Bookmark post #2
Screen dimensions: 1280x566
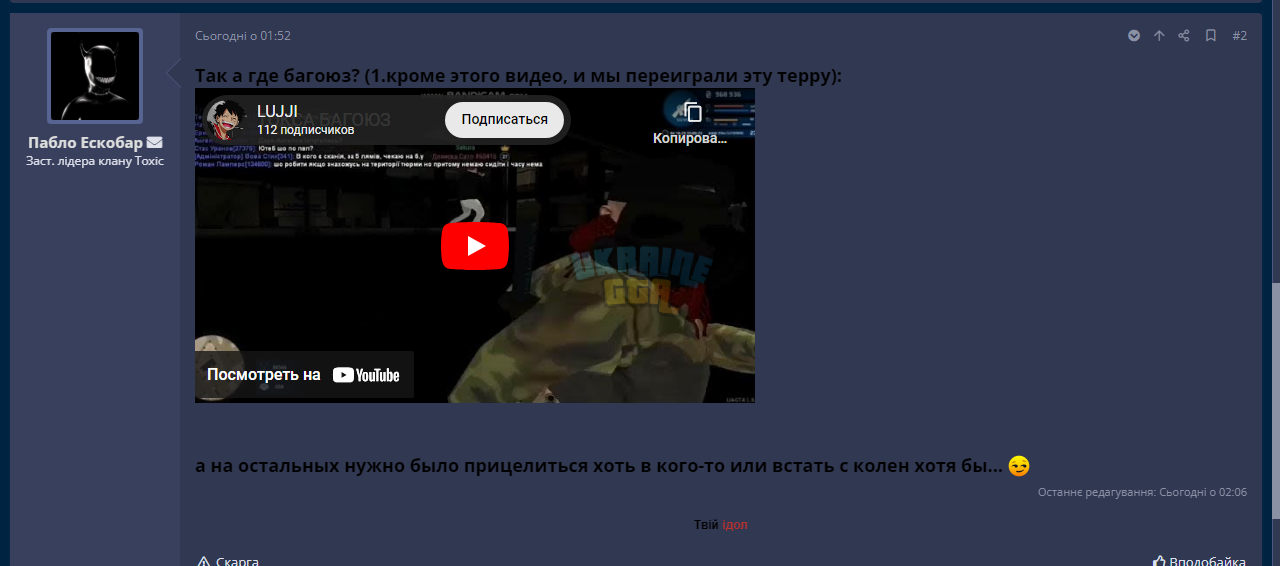[1210, 36]
